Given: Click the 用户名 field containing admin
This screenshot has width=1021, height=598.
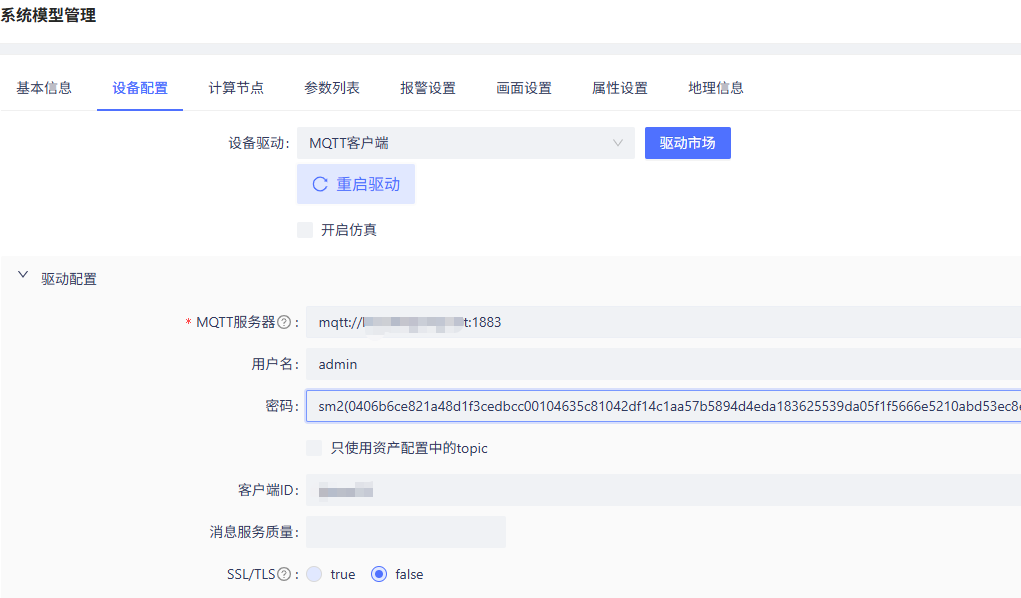Looking at the screenshot, I should (x=664, y=364).
